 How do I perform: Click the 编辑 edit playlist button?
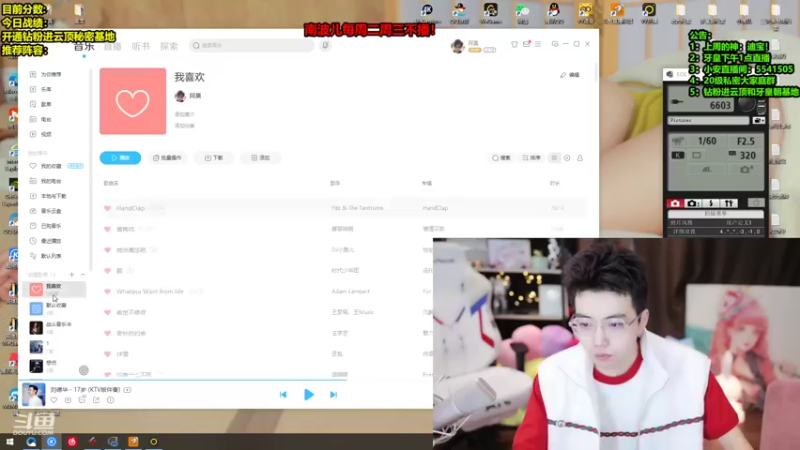tap(570, 75)
